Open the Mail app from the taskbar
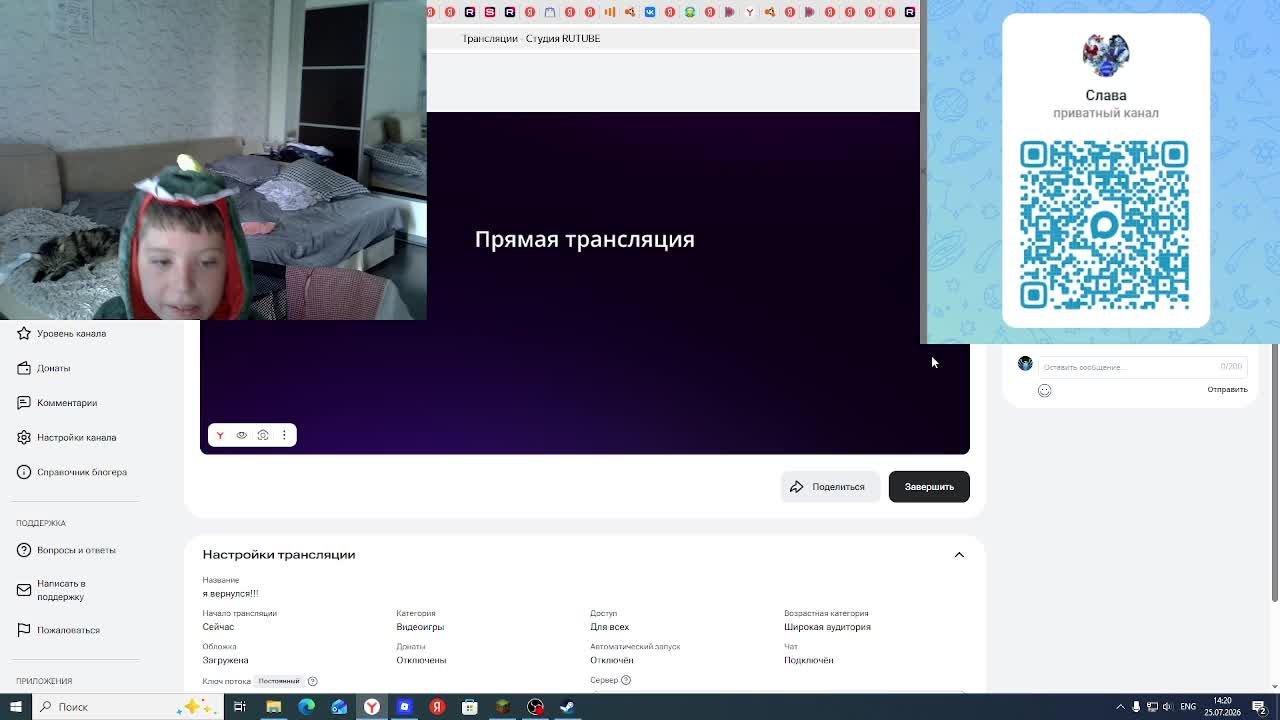Image resolution: width=1280 pixels, height=720 pixels. coord(339,707)
